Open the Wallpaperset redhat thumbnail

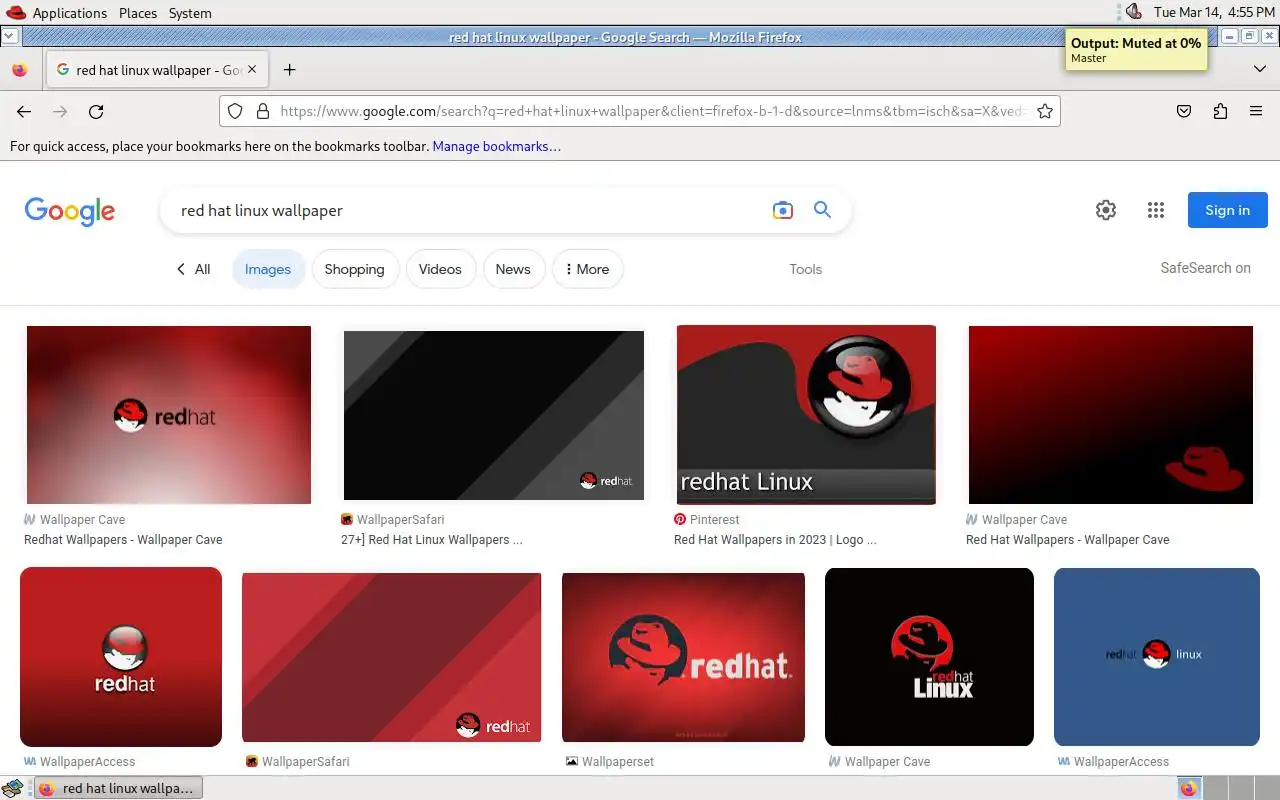(x=683, y=657)
